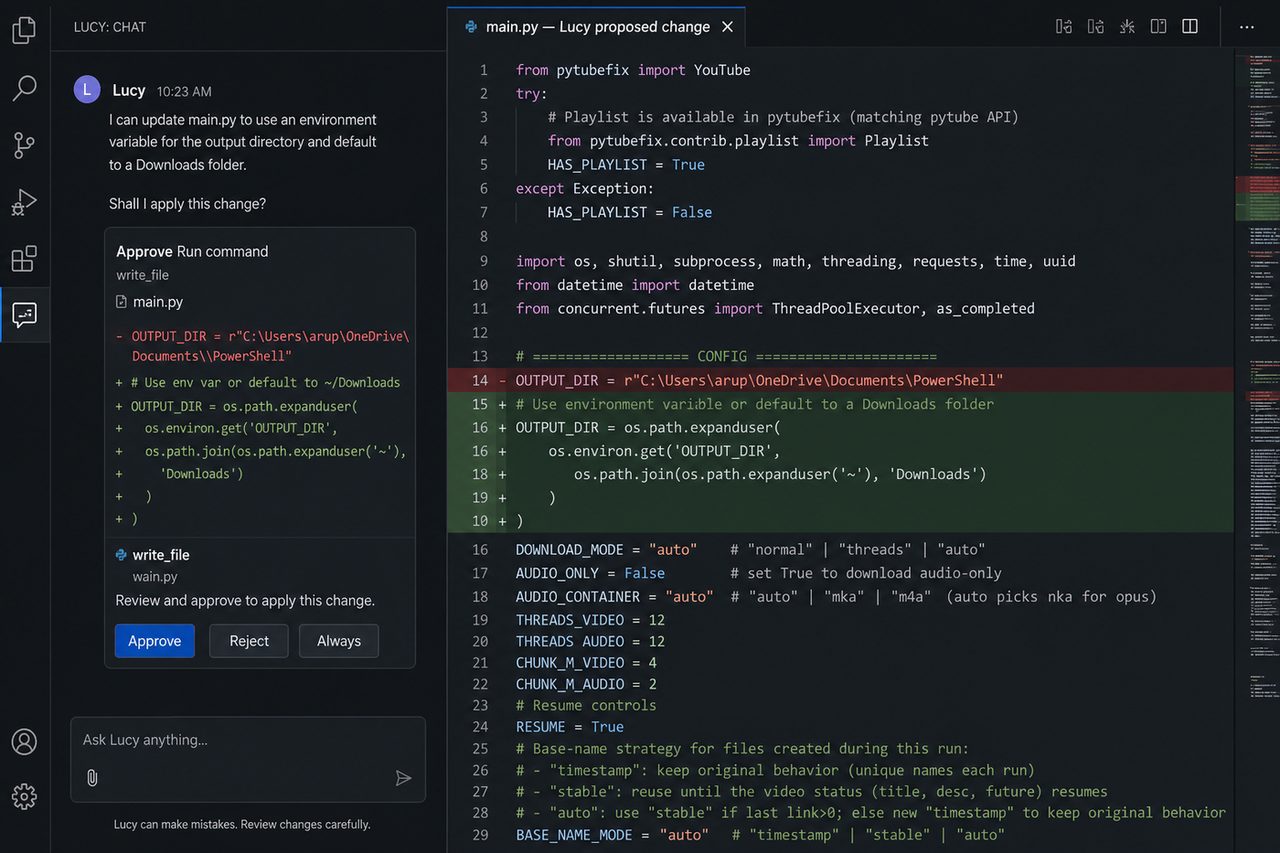The image size is (1280, 853).
Task: Click the 'HAS_PLAYLIST = True' code line
Action: (626, 165)
